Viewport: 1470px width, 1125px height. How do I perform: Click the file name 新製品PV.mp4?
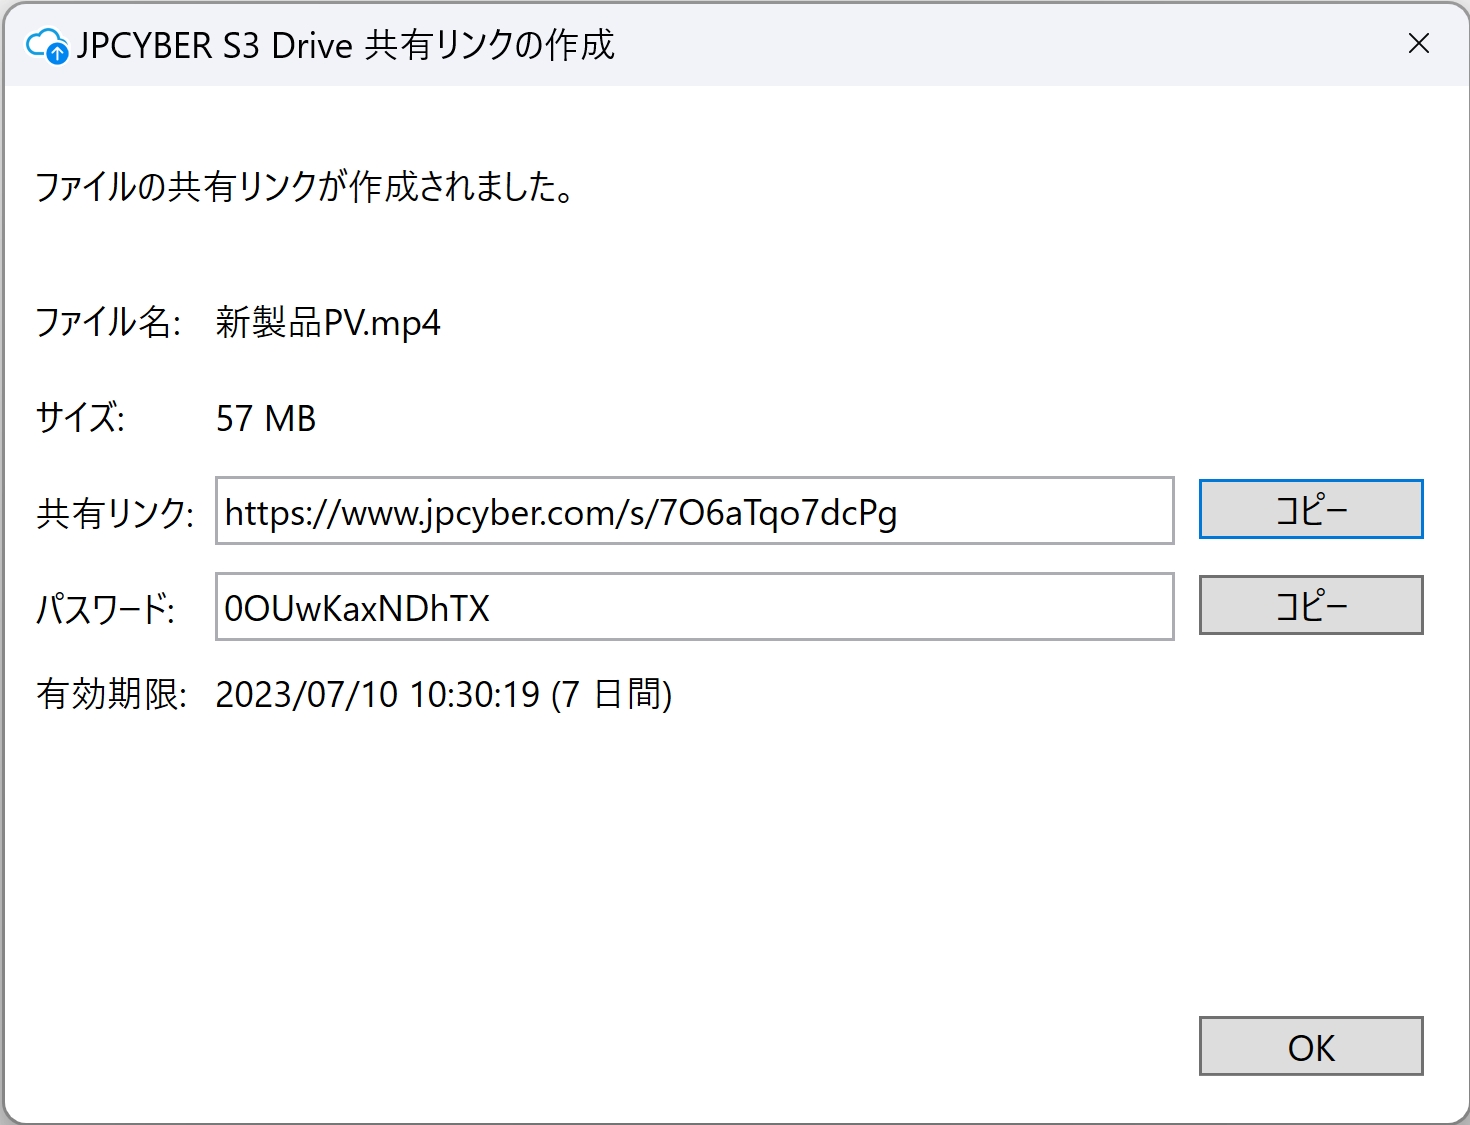[328, 323]
